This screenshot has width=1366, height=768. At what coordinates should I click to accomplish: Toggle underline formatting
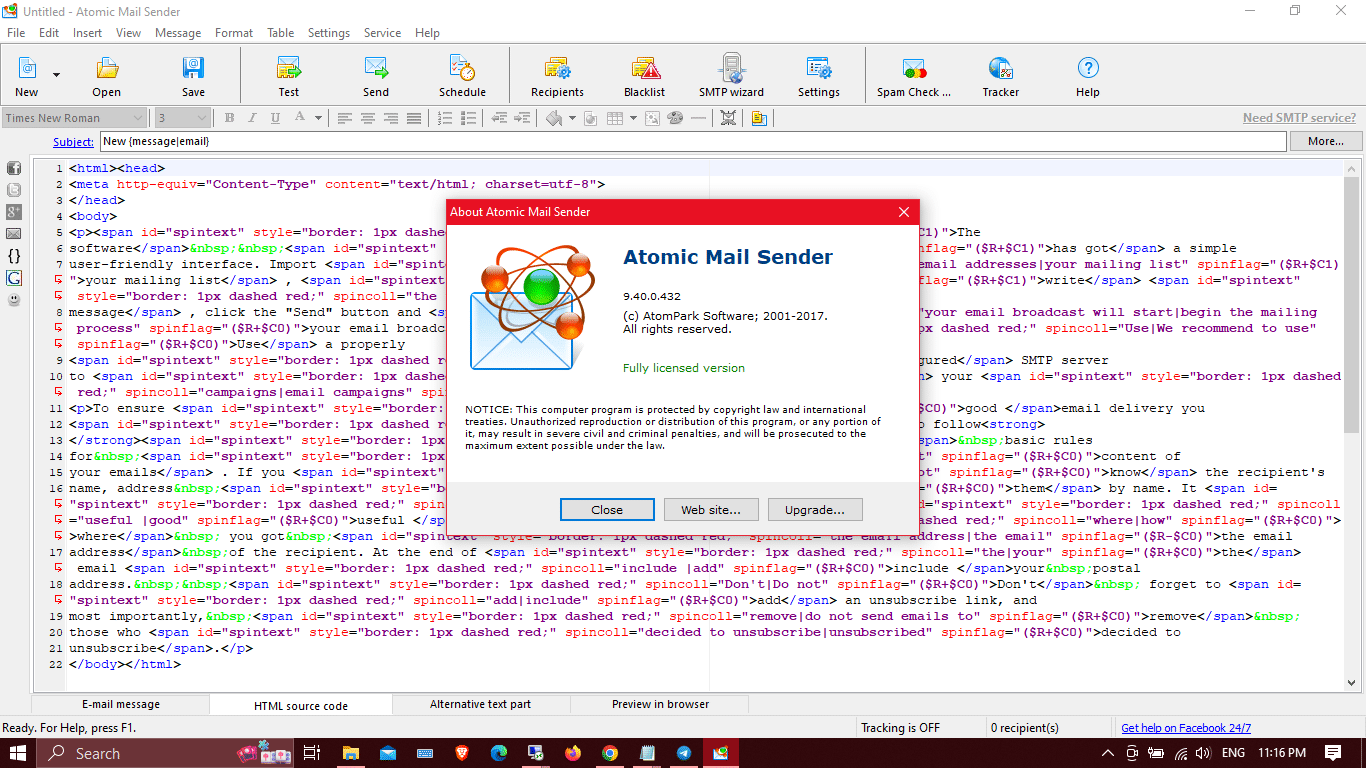tap(273, 118)
